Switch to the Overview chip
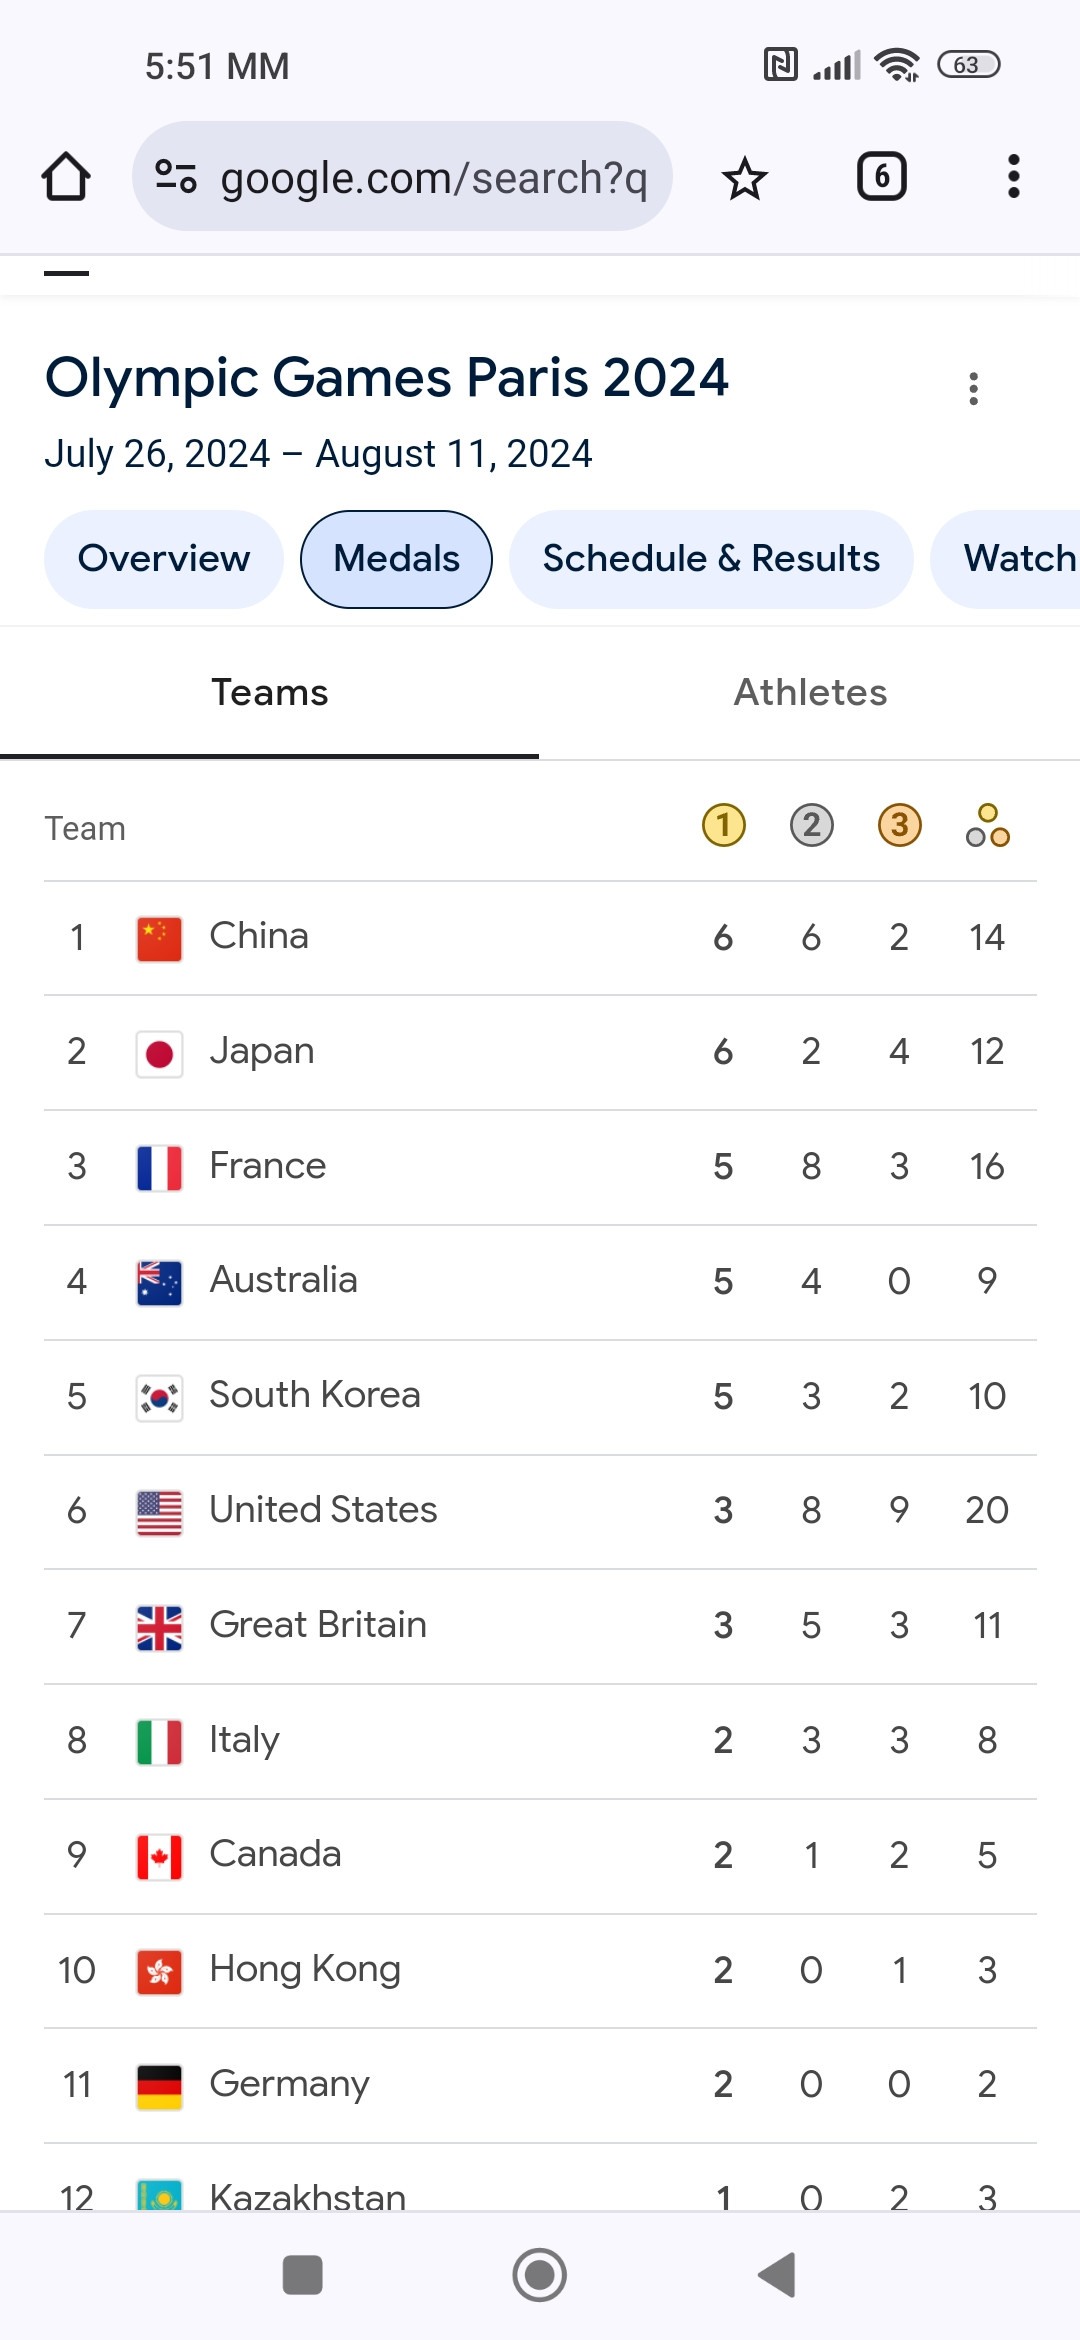The image size is (1080, 2340). pos(164,559)
